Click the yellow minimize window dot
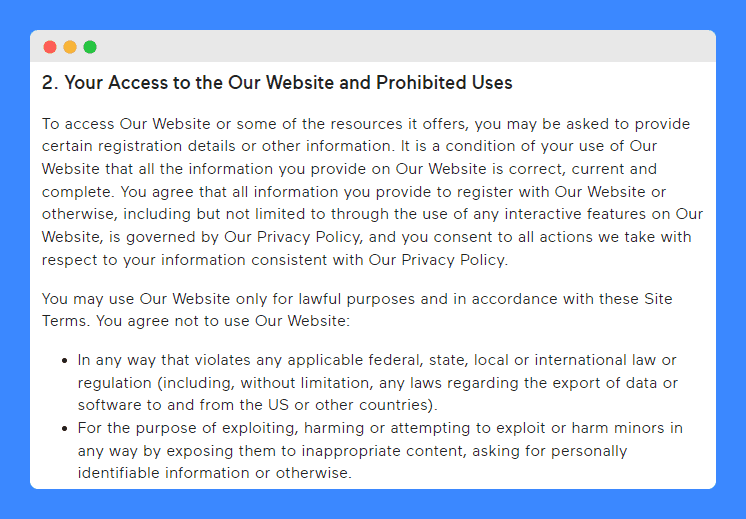Image resolution: width=746 pixels, height=519 pixels. click(70, 47)
